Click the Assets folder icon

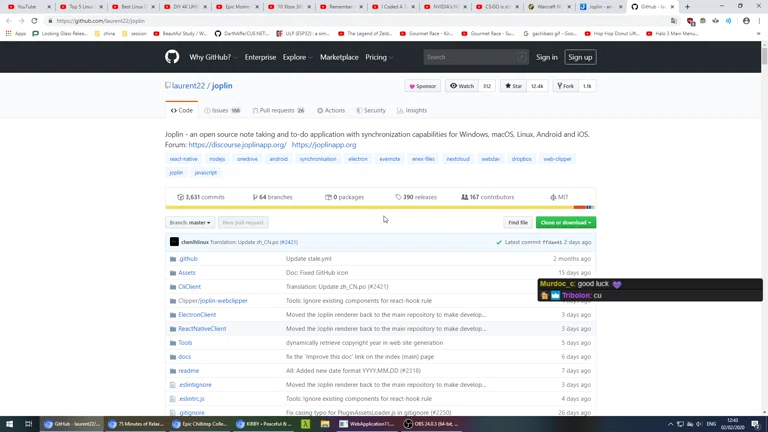click(x=172, y=273)
